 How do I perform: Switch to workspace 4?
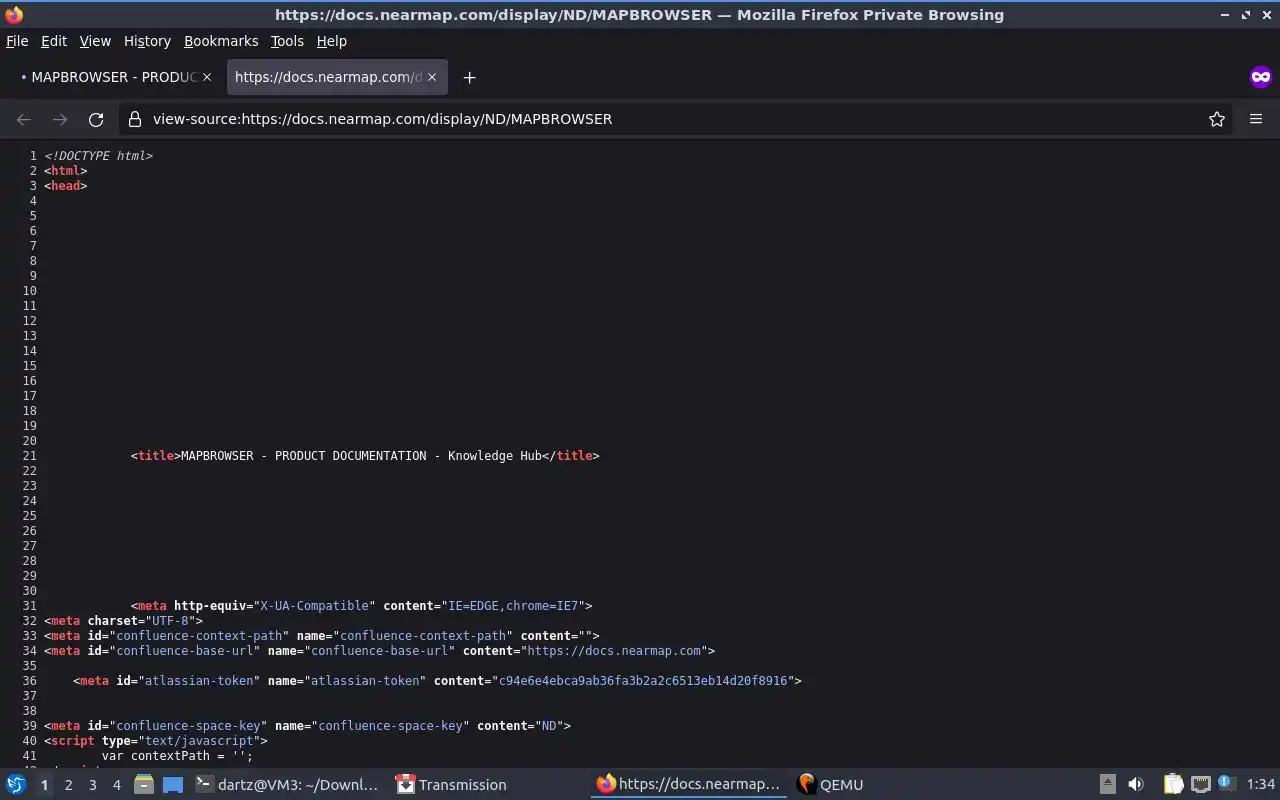click(116, 785)
